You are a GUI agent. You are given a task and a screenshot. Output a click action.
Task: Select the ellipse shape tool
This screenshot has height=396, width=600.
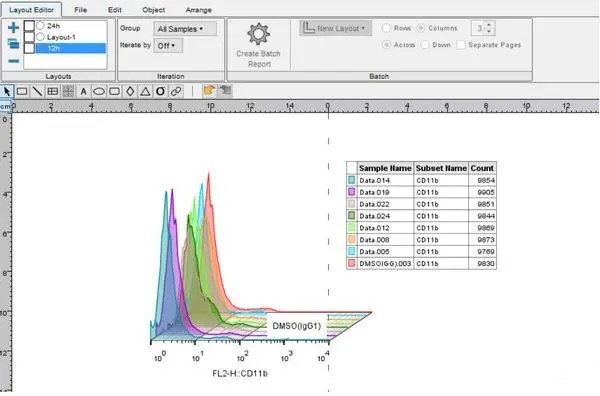click(x=99, y=91)
